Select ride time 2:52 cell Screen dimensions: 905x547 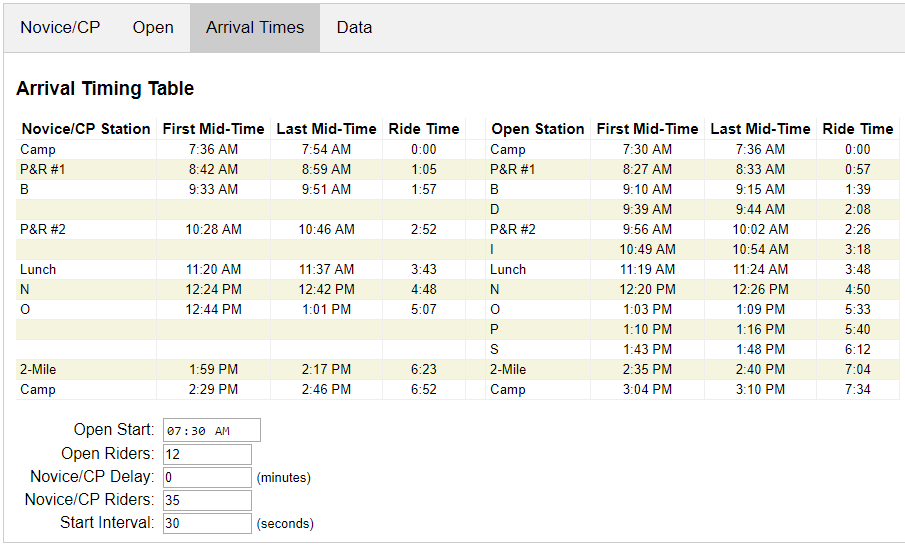coord(424,230)
